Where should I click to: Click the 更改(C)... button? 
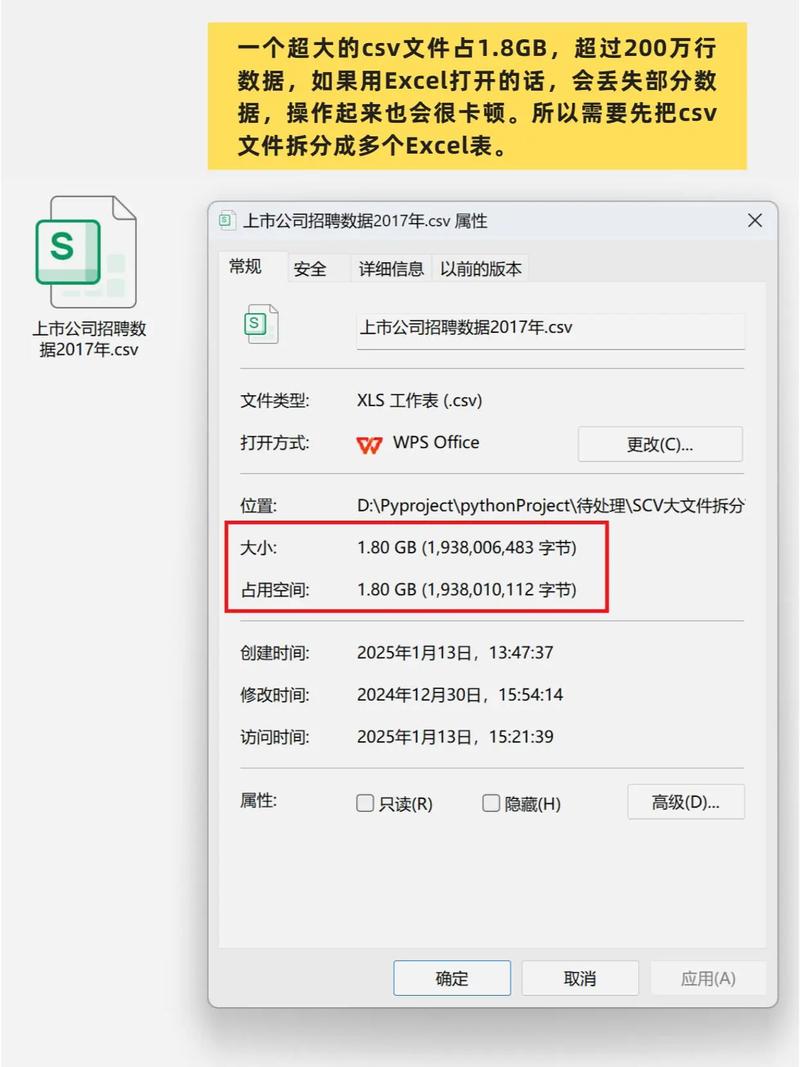point(659,443)
